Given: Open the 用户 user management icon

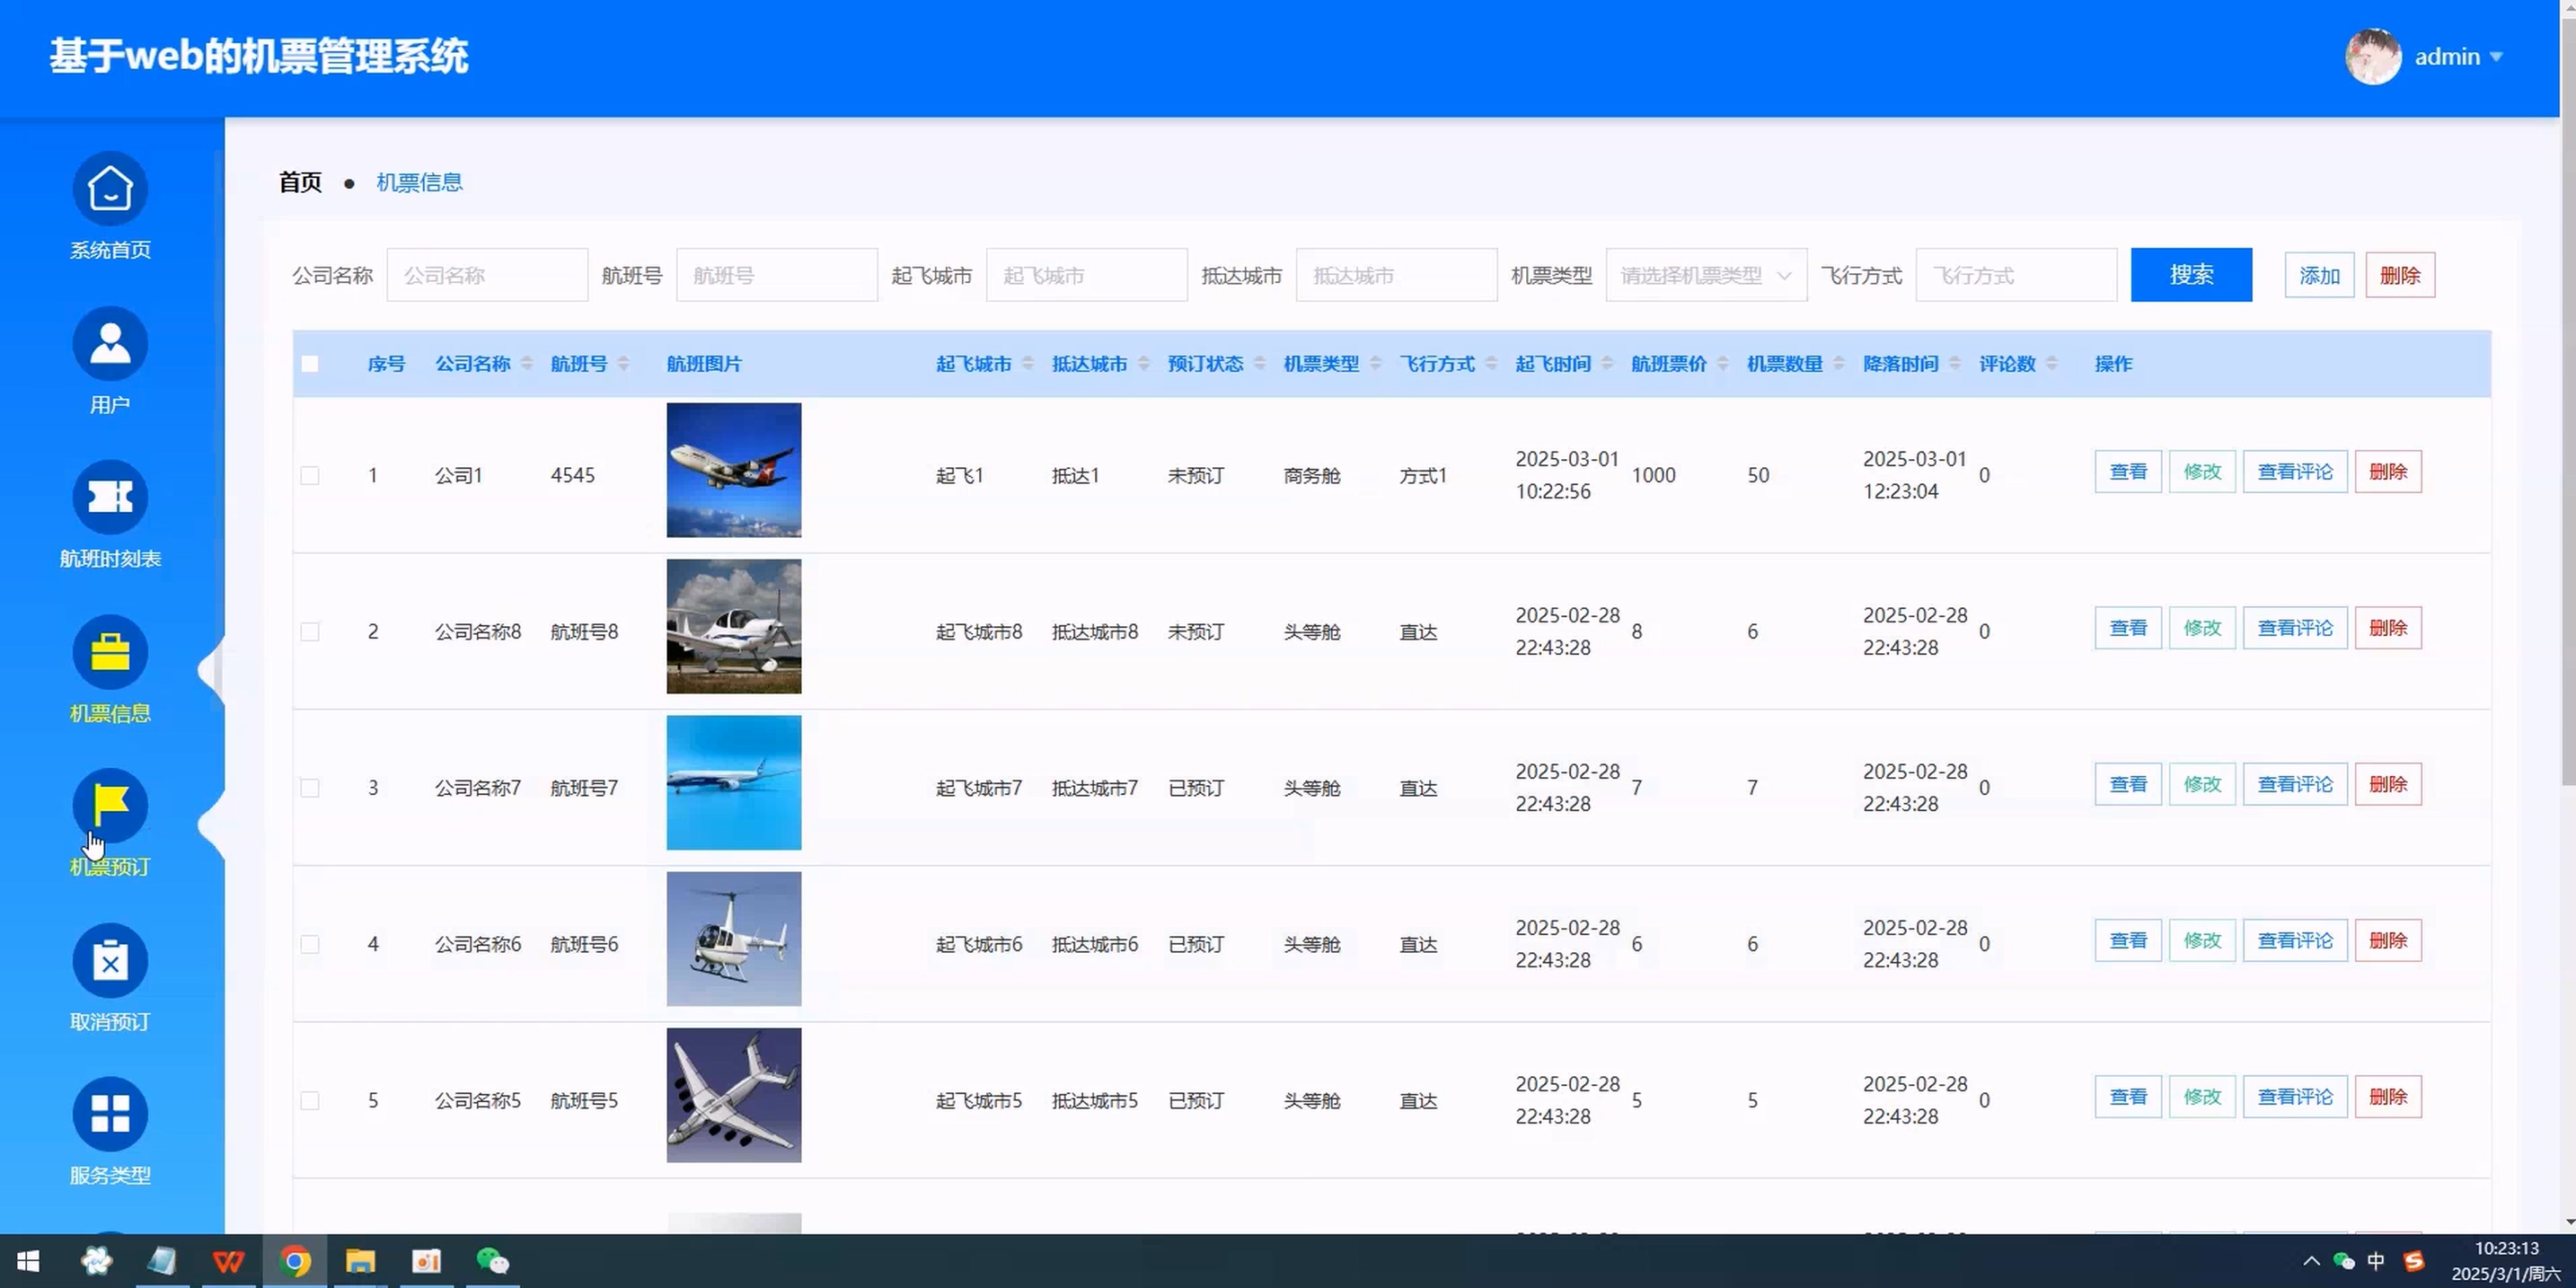Looking at the screenshot, I should pyautogui.click(x=110, y=344).
